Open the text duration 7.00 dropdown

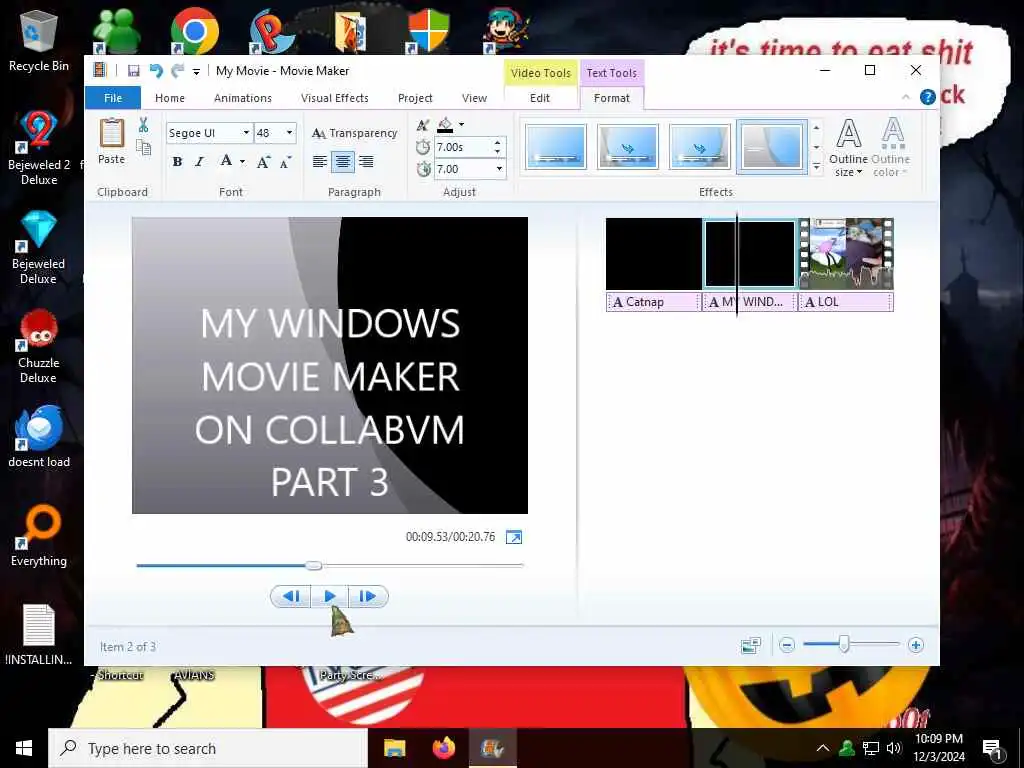tap(499, 169)
